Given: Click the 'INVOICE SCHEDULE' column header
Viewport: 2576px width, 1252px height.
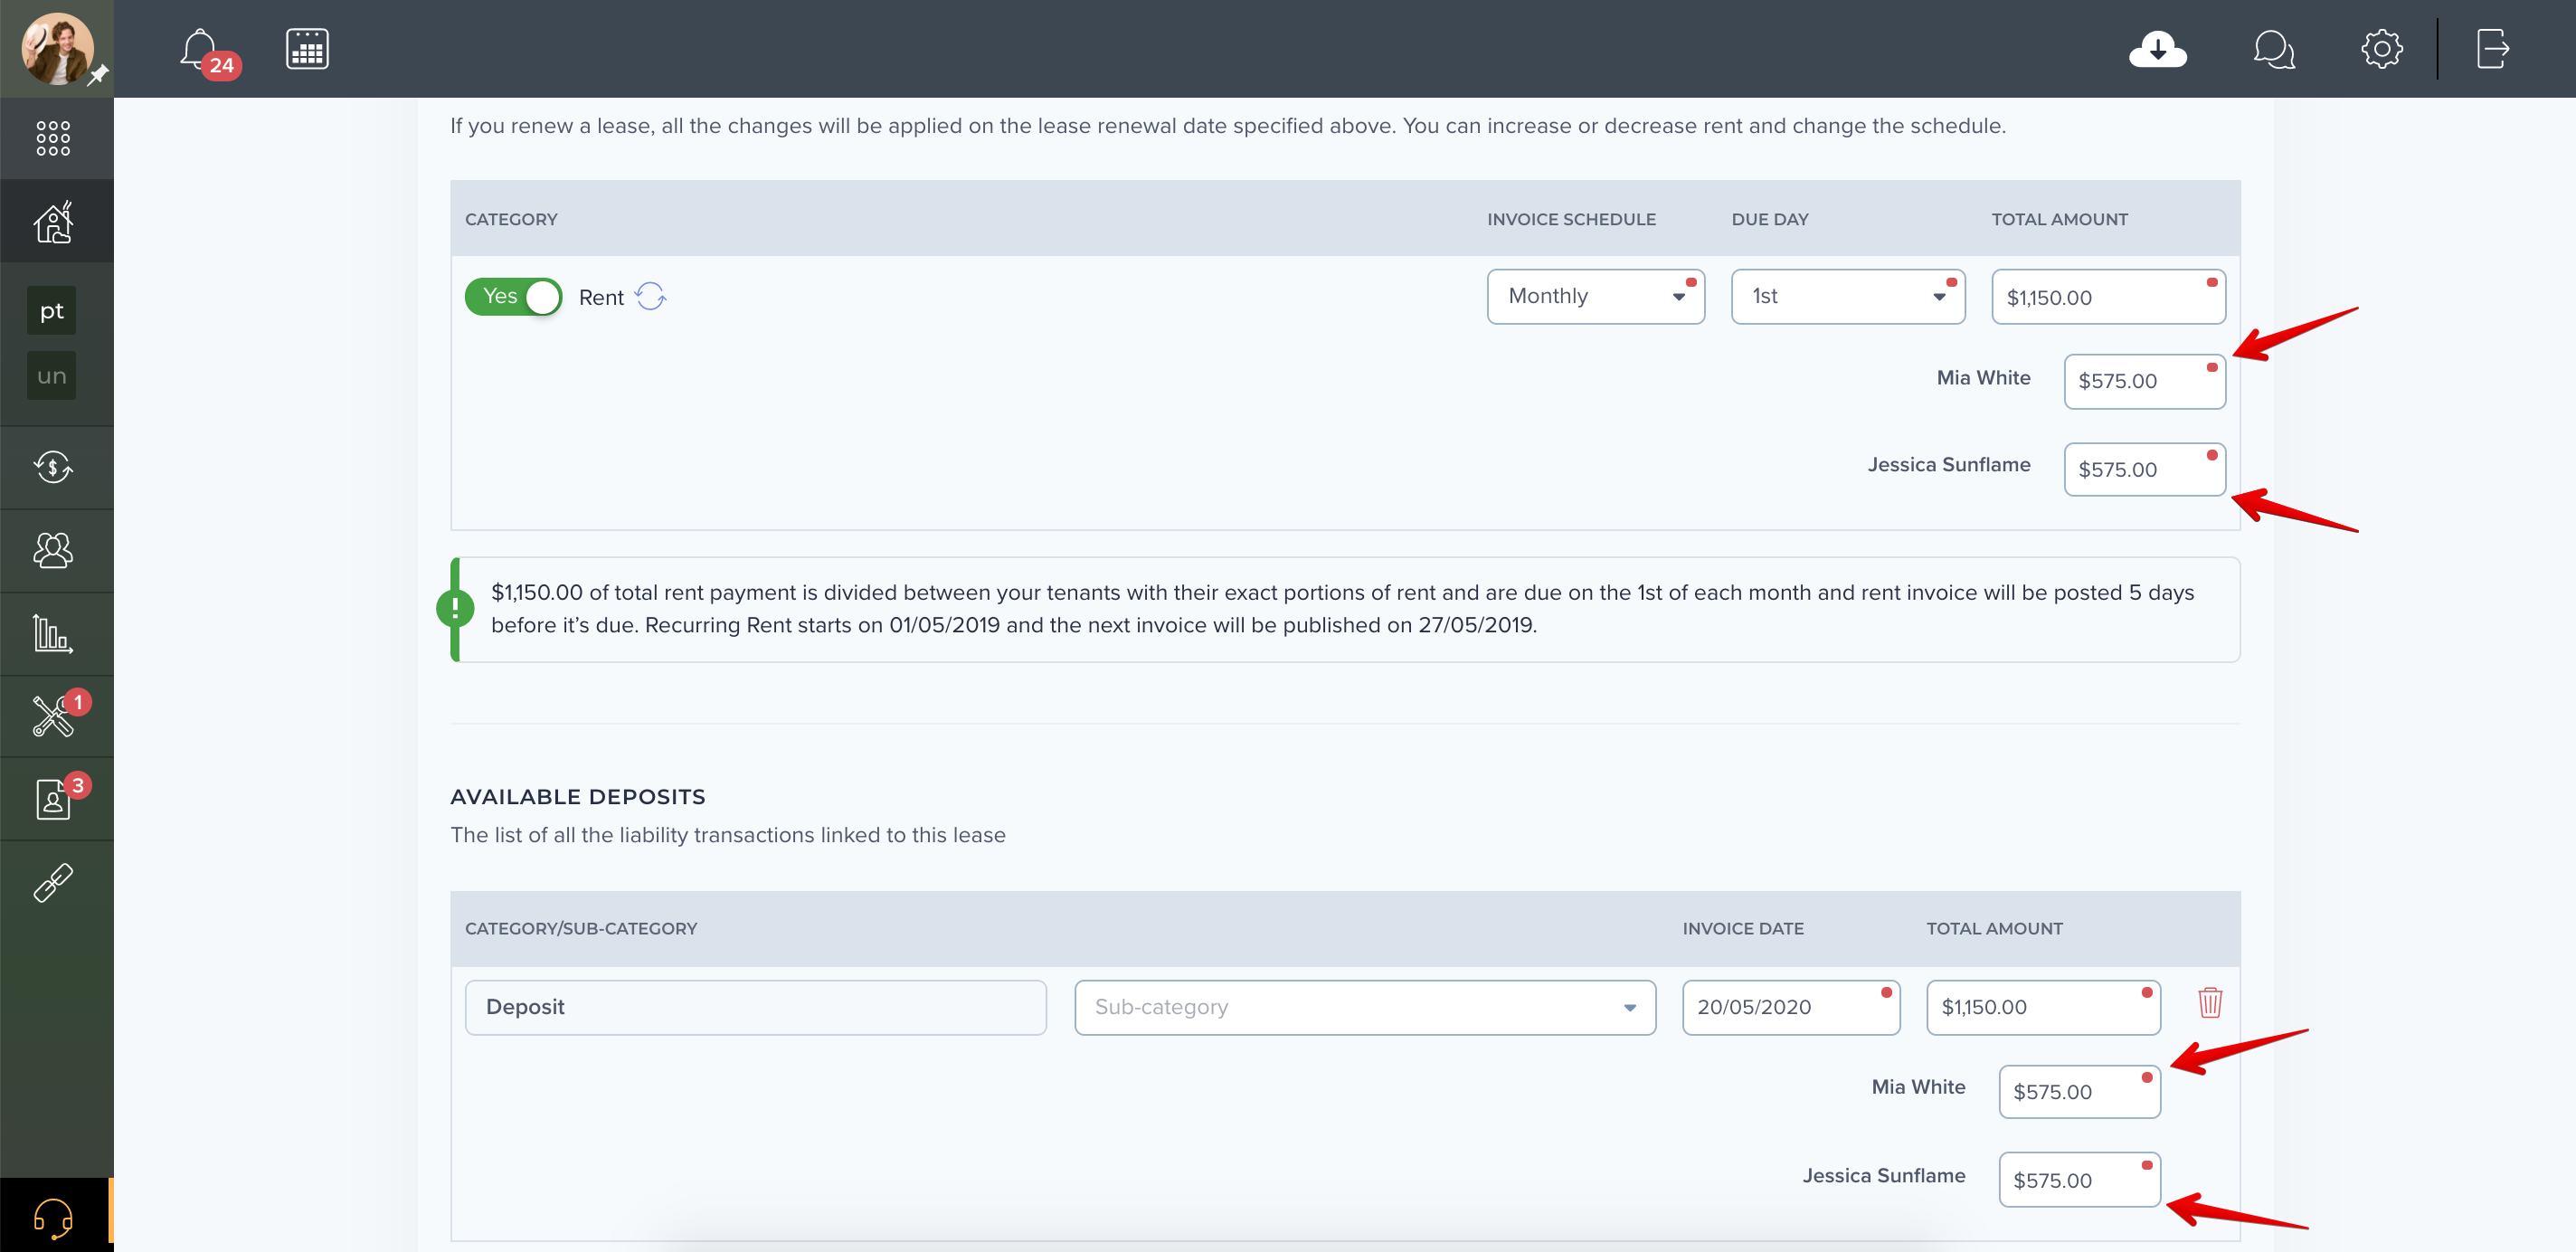Looking at the screenshot, I should pyautogui.click(x=1571, y=219).
